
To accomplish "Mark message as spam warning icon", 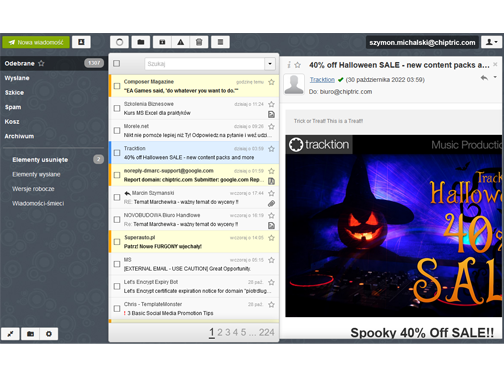I will (x=180, y=42).
